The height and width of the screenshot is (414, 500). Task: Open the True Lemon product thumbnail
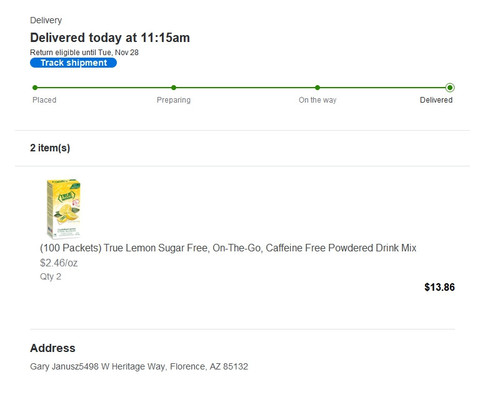point(63,209)
